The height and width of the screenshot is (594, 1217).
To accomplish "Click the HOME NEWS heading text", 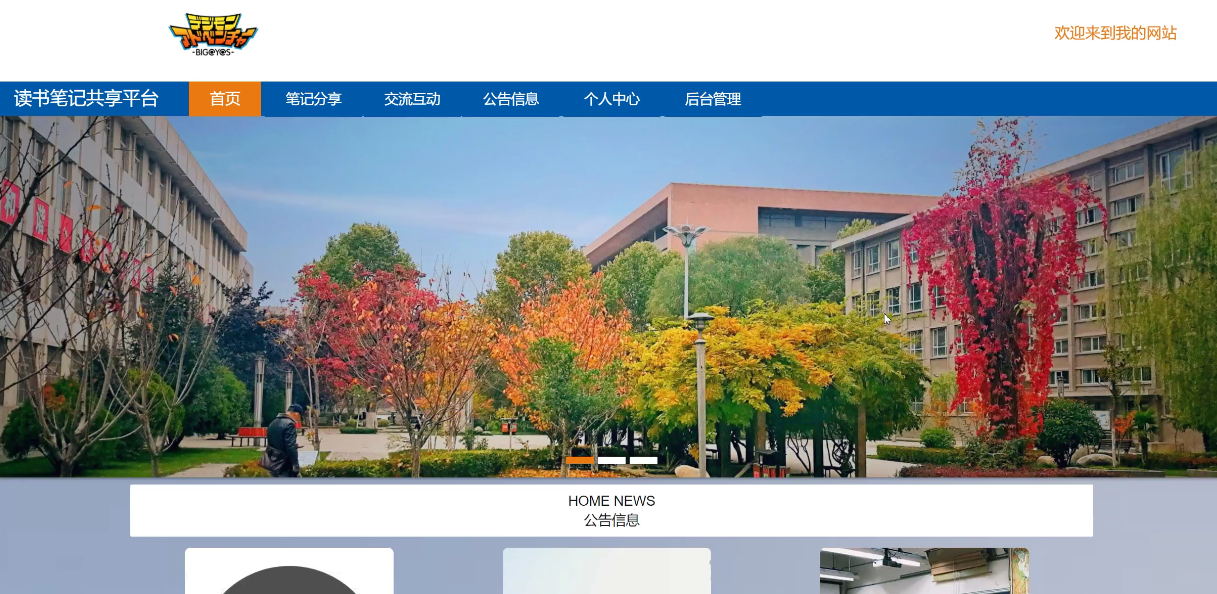I will (611, 501).
